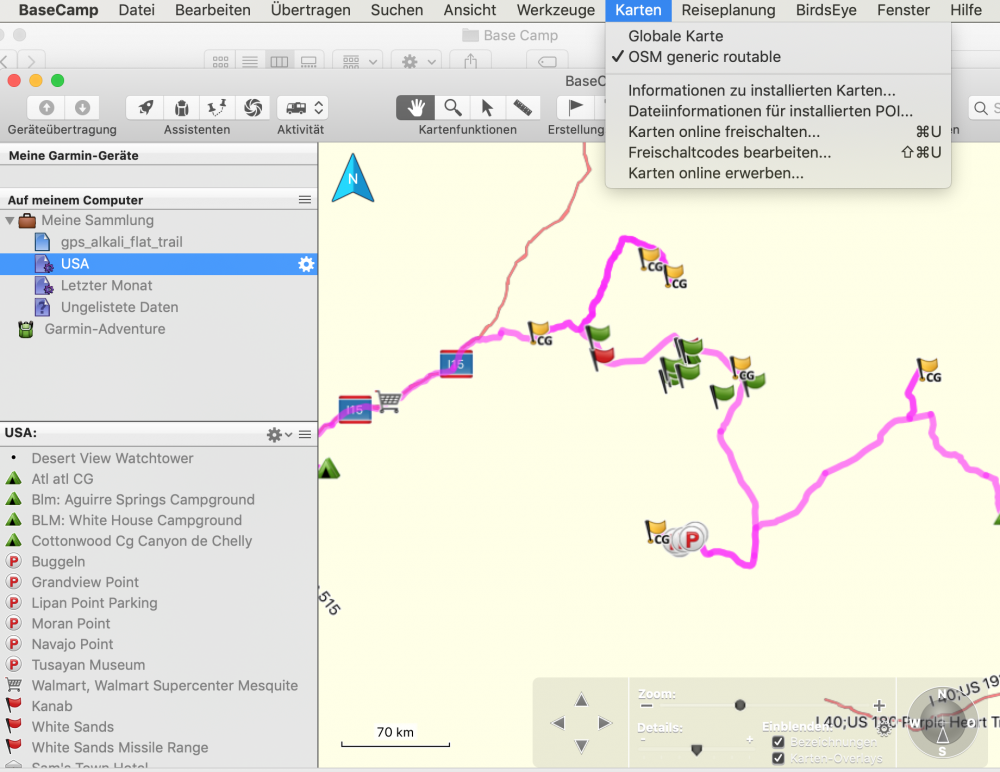
Task: Select the magnifier zoom tool
Action: click(453, 107)
